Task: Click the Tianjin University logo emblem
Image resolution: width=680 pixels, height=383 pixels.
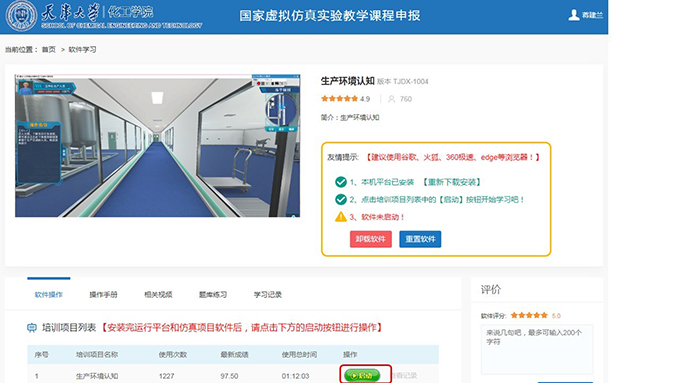Action: [21, 16]
